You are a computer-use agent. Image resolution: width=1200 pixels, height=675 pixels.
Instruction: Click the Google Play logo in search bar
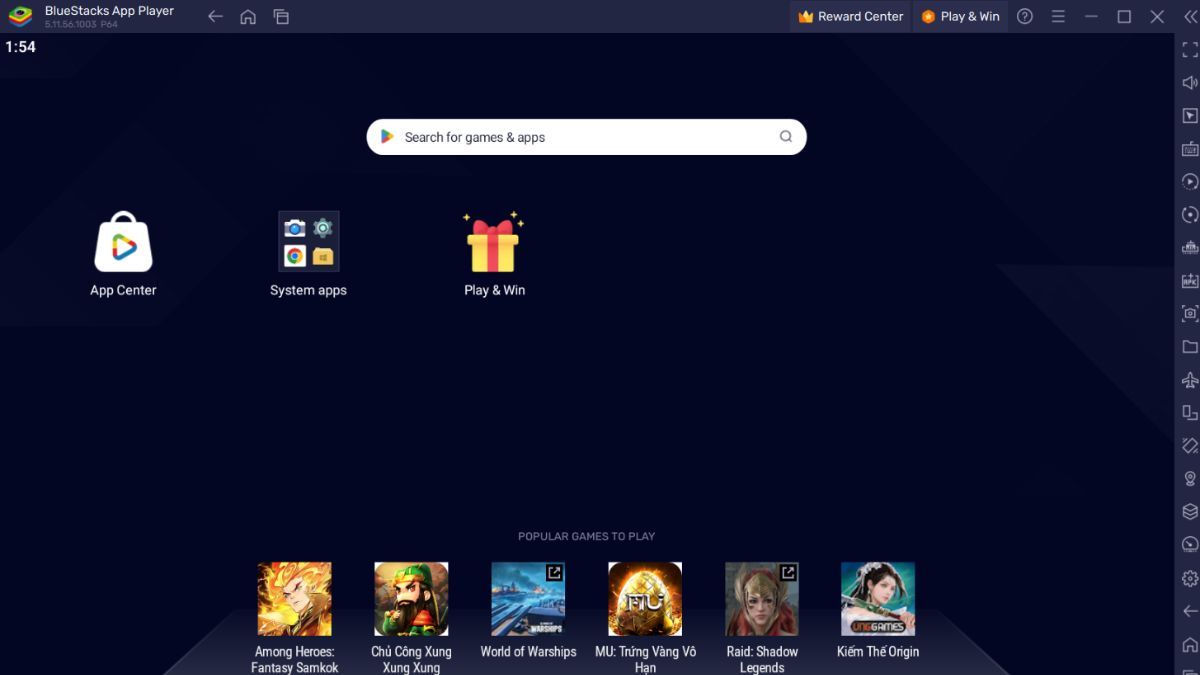click(x=387, y=137)
